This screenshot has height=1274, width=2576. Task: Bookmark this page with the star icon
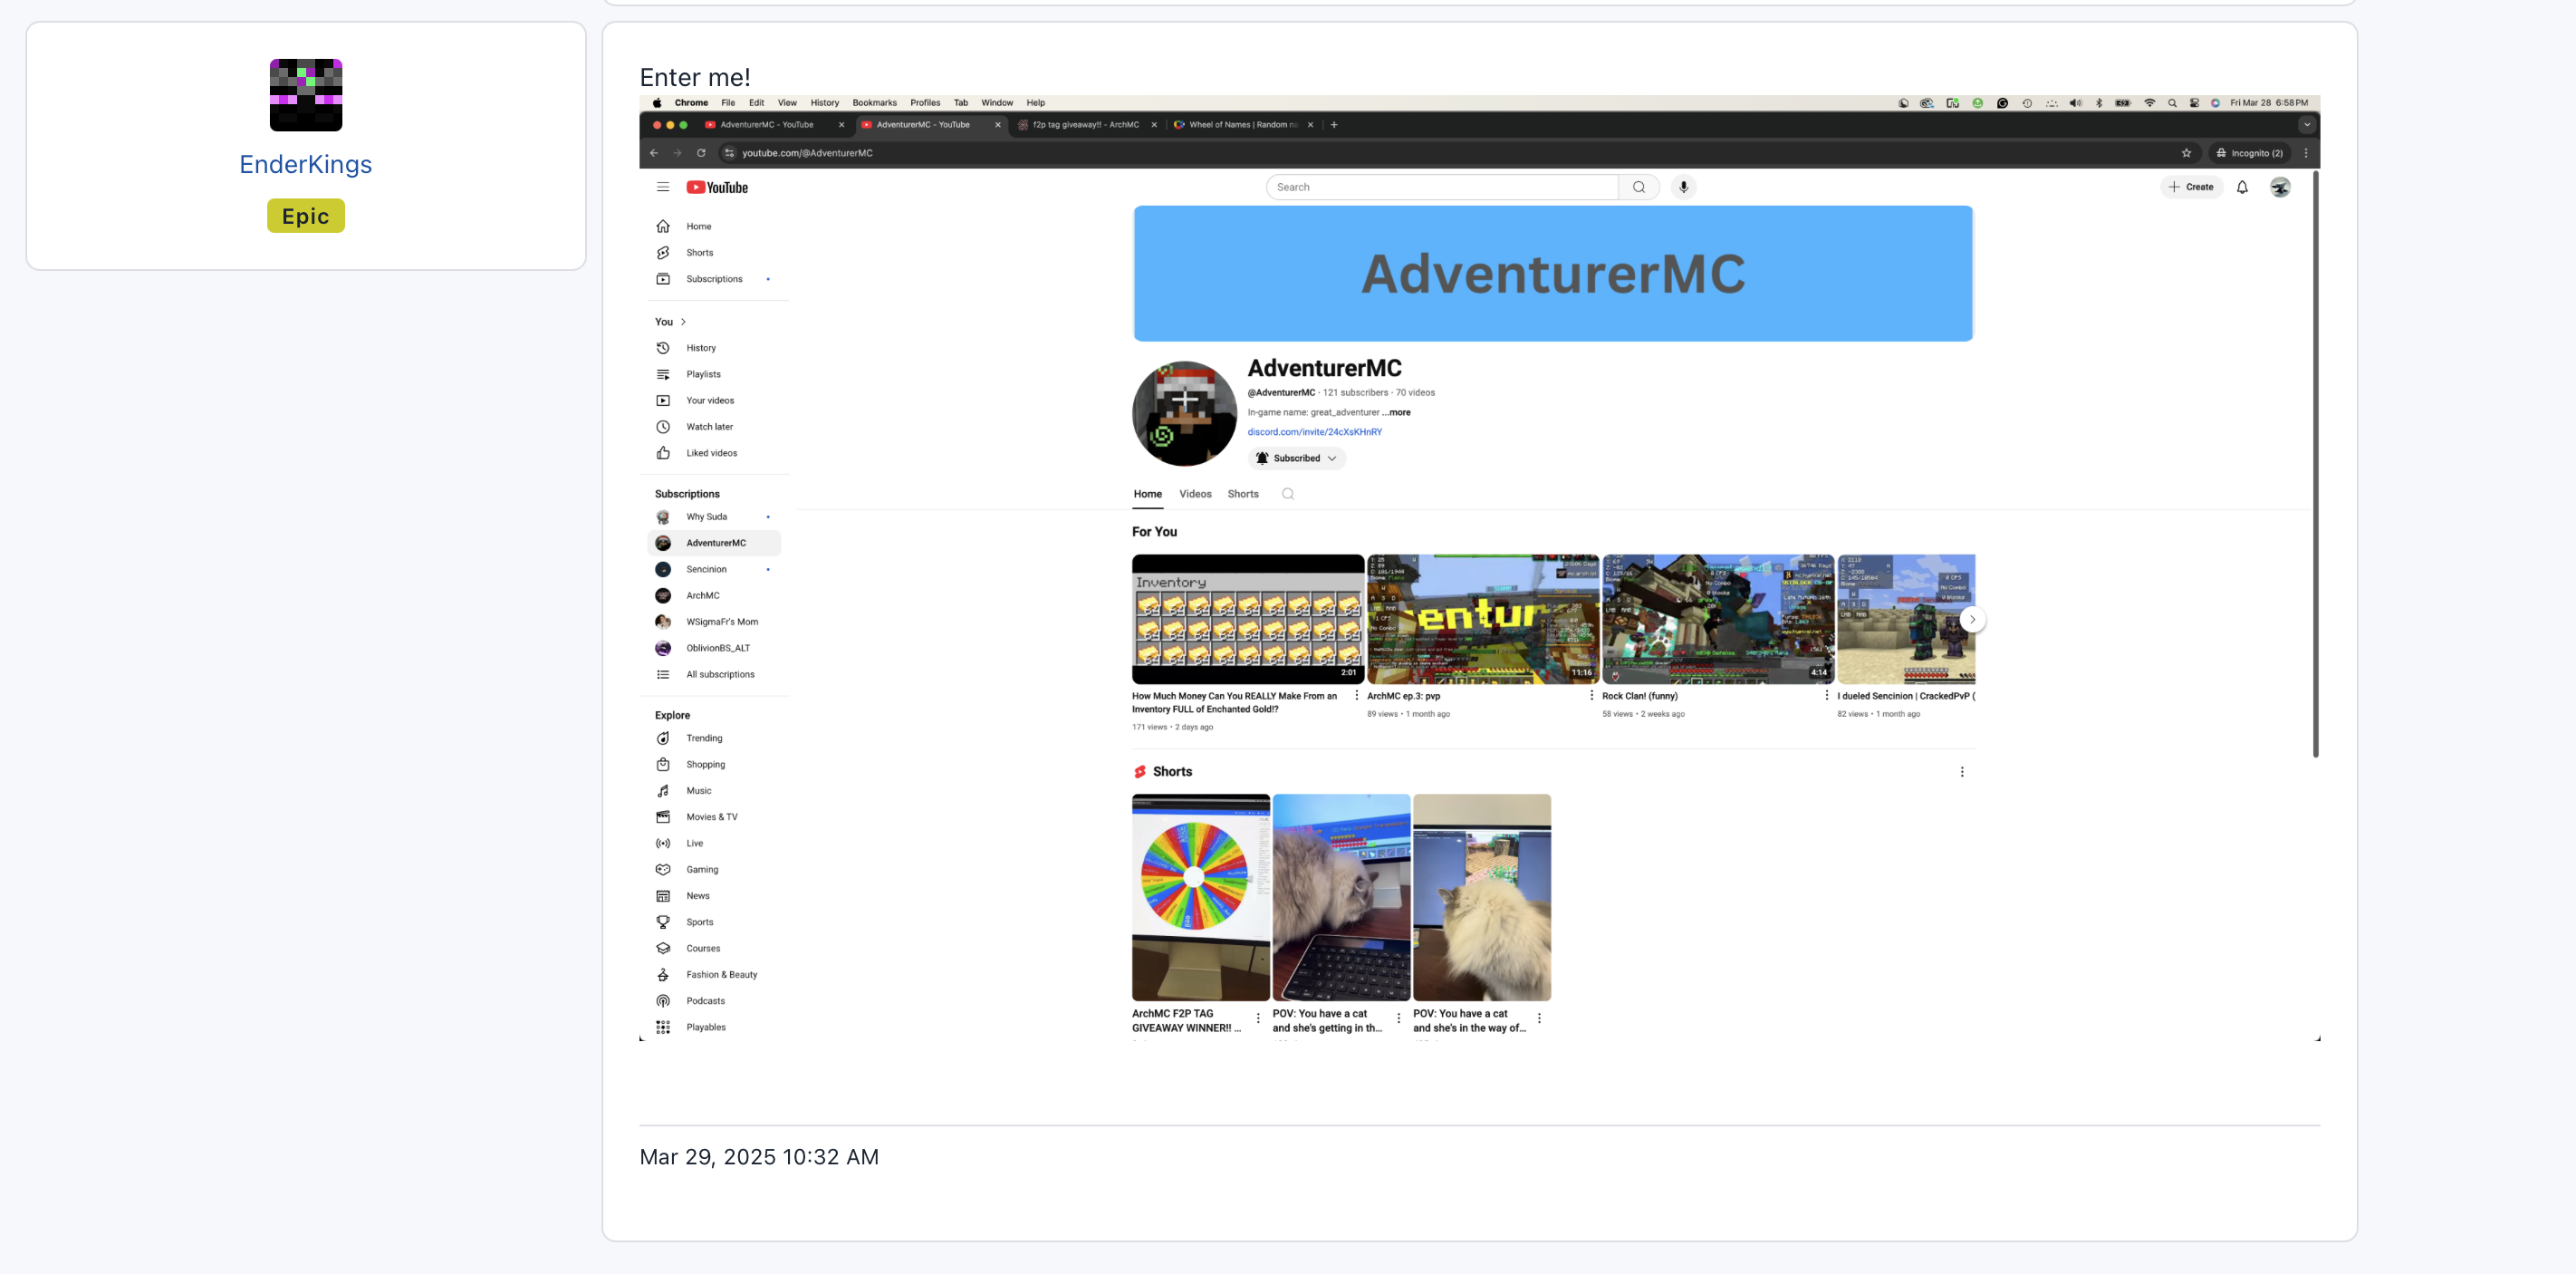[2187, 153]
